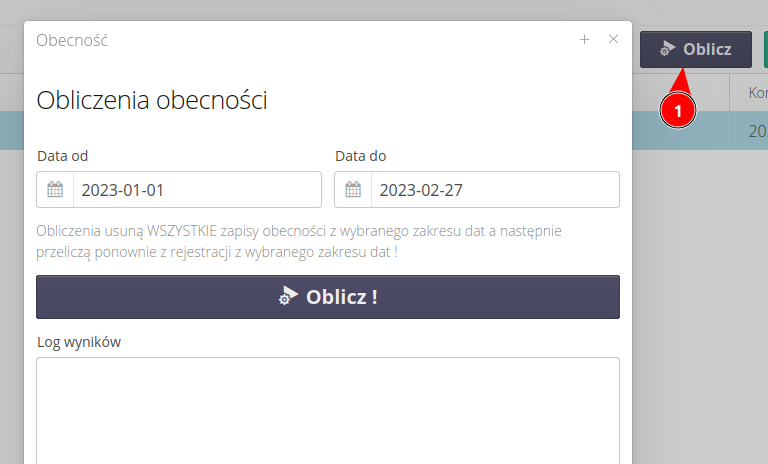Viewport: 768px width, 464px height.
Task: Click the gear icon on Oblicz ! button
Action: pos(288,297)
